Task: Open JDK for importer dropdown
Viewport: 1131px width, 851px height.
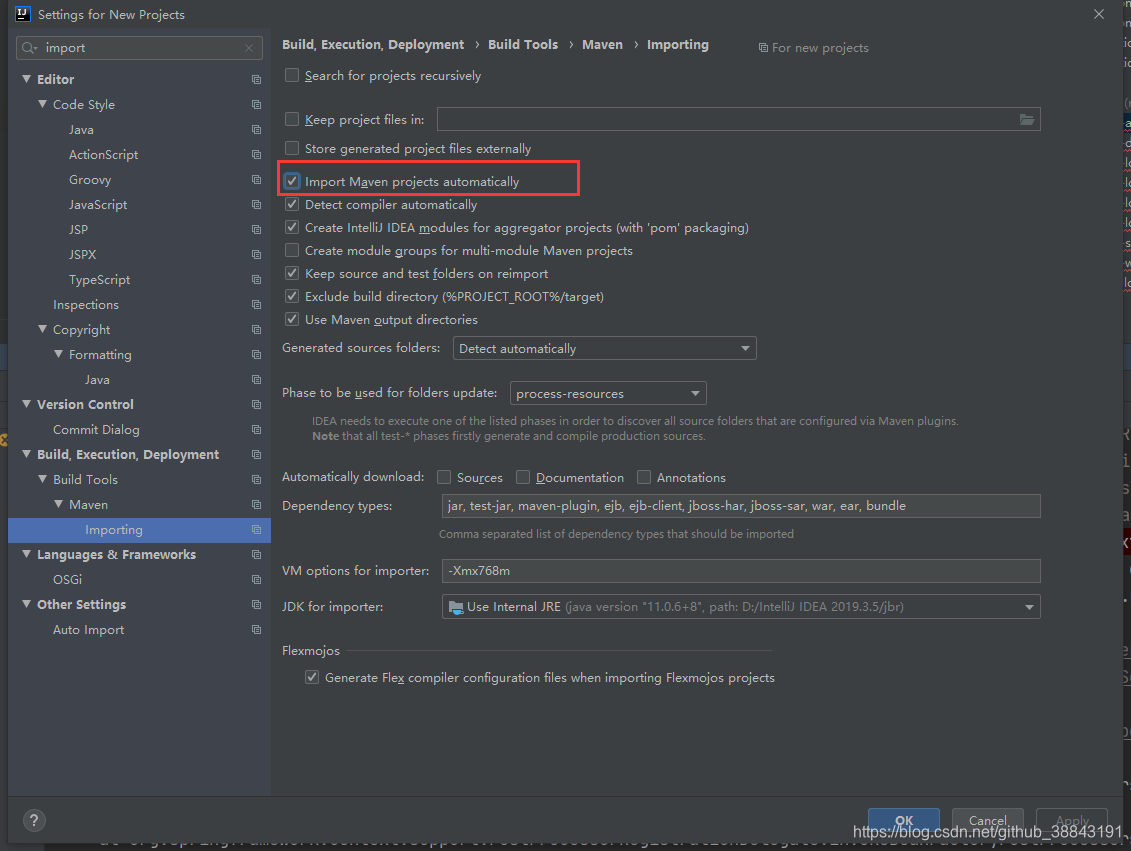Action: click(x=741, y=607)
